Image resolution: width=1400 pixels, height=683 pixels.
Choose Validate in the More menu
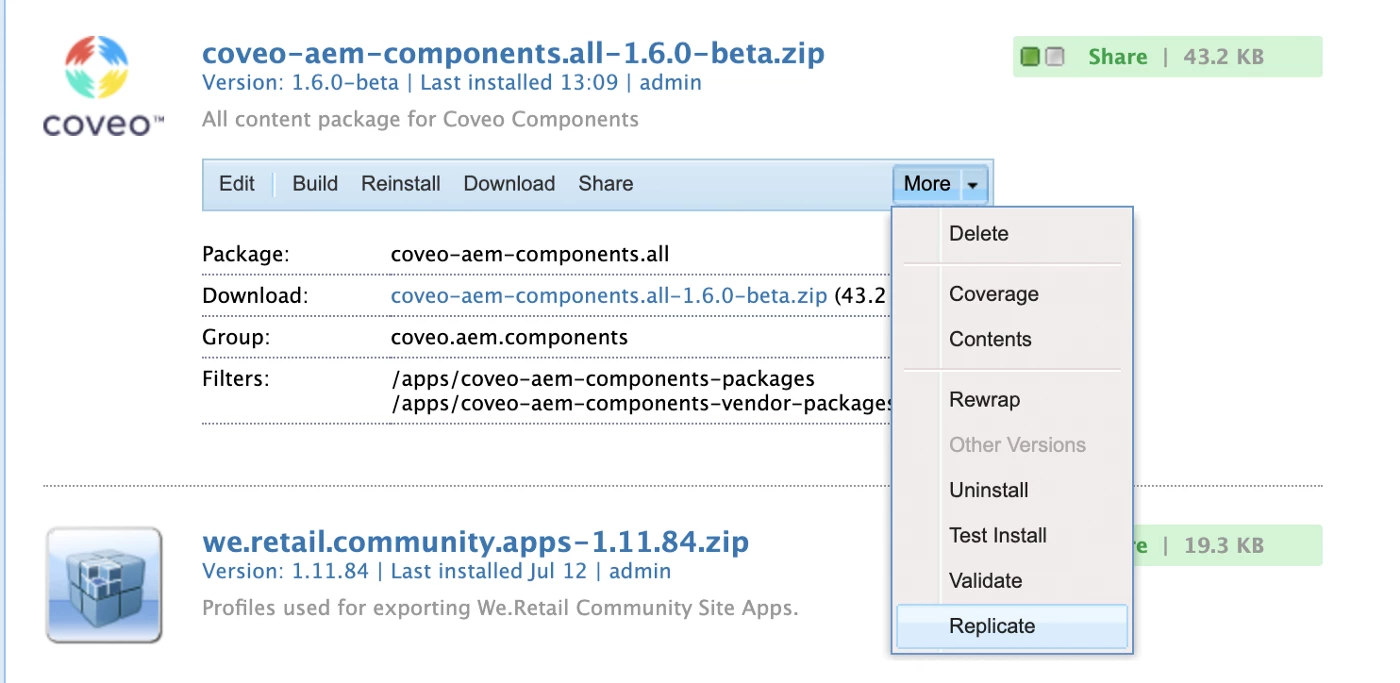[986, 581]
